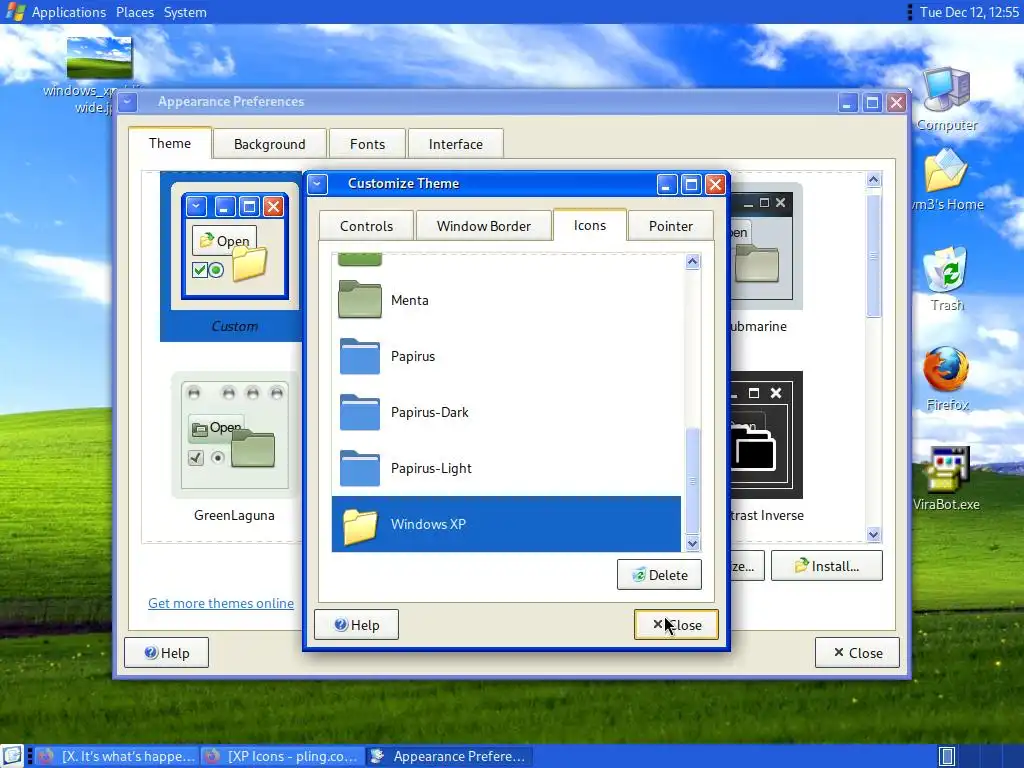1024x768 pixels.
Task: Switch to X taskbar window entry
Action: coord(116,756)
